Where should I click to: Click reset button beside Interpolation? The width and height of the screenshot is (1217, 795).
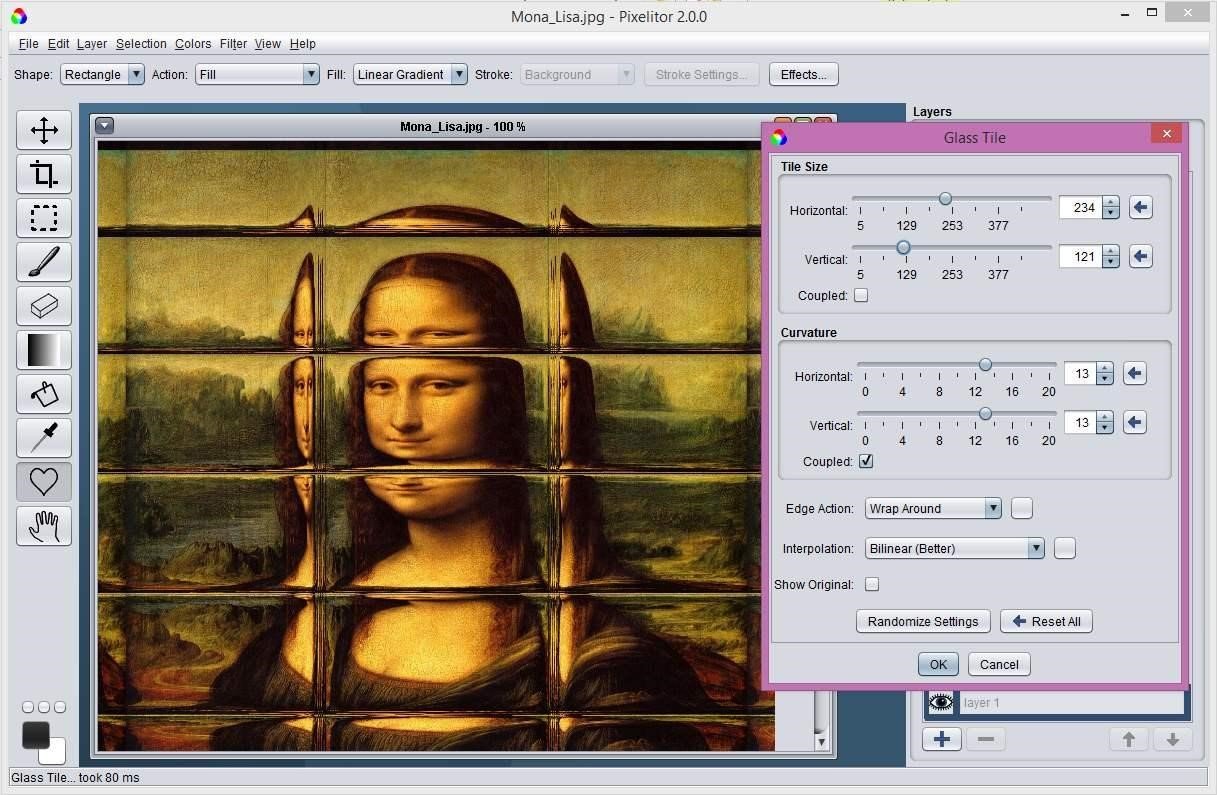tap(1064, 548)
